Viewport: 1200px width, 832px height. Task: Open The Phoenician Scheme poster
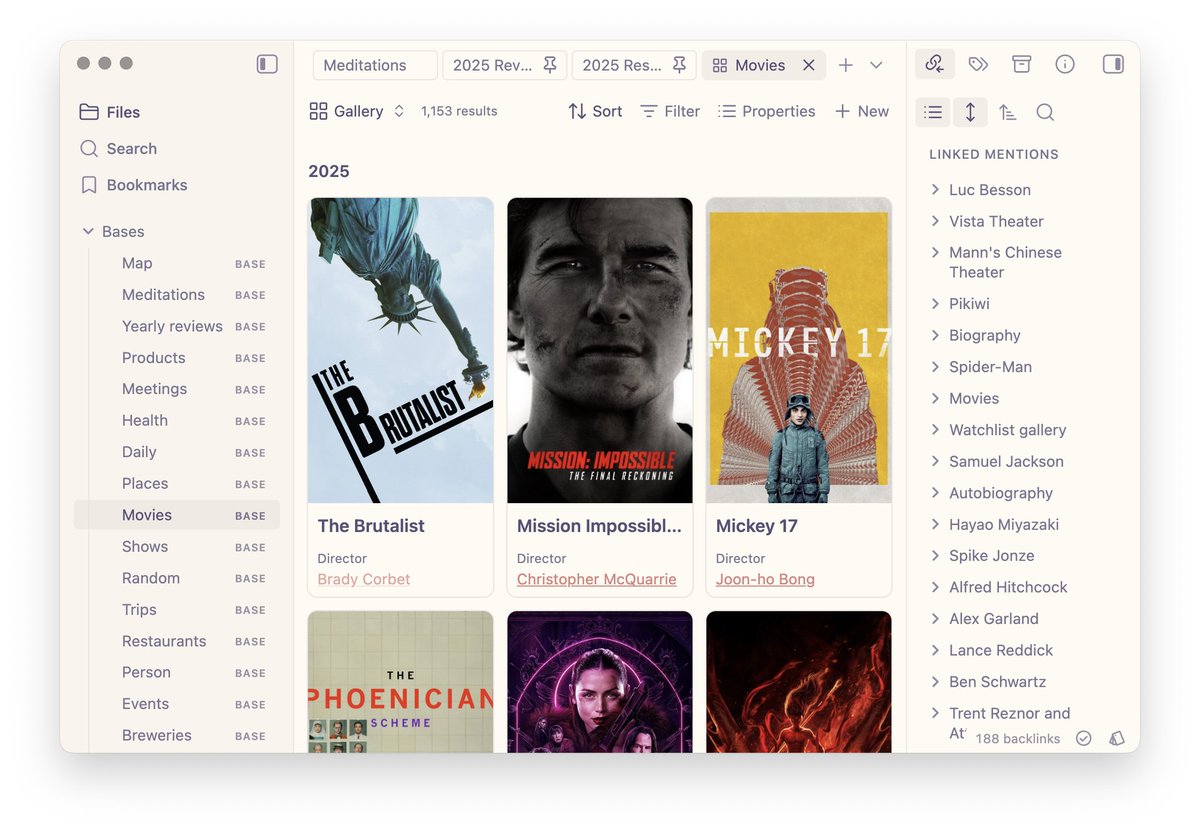pyautogui.click(x=401, y=682)
